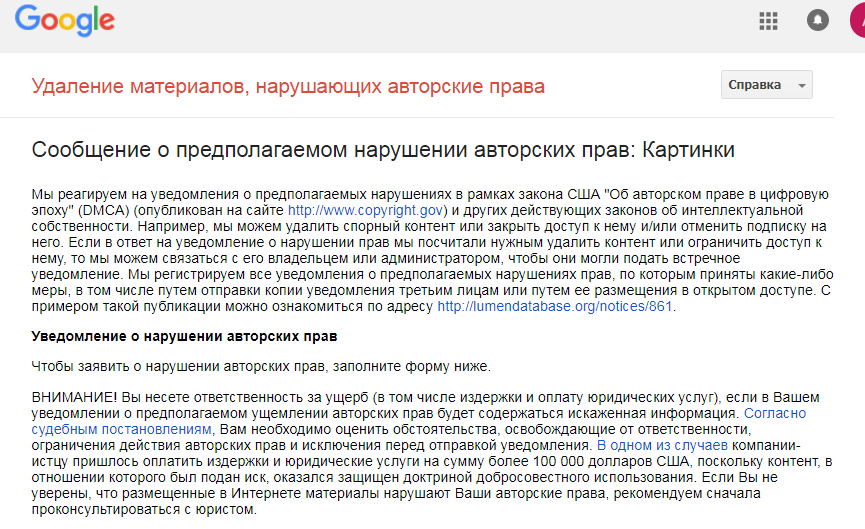Click the sentence 'Чтобы заявить о нарушении авторских прав'

click(178, 366)
